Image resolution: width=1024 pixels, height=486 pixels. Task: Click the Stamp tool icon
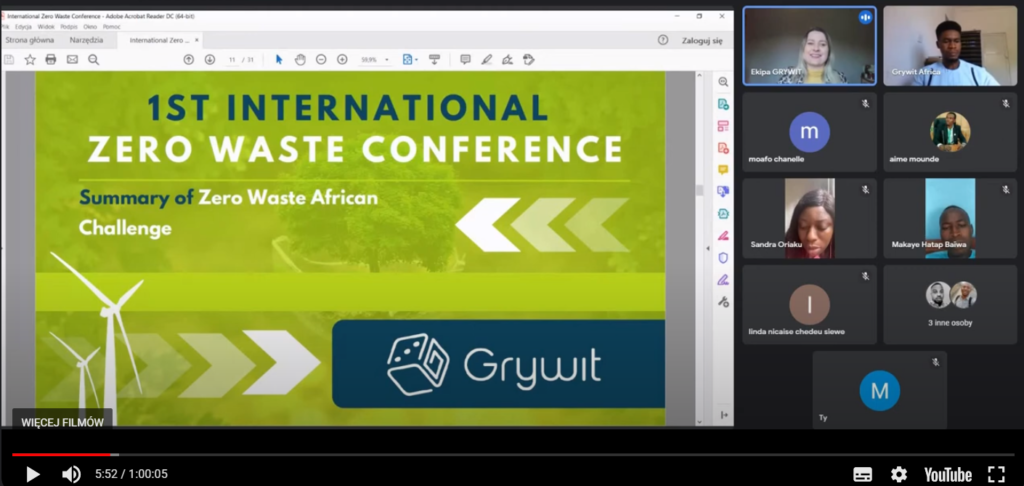(529, 59)
